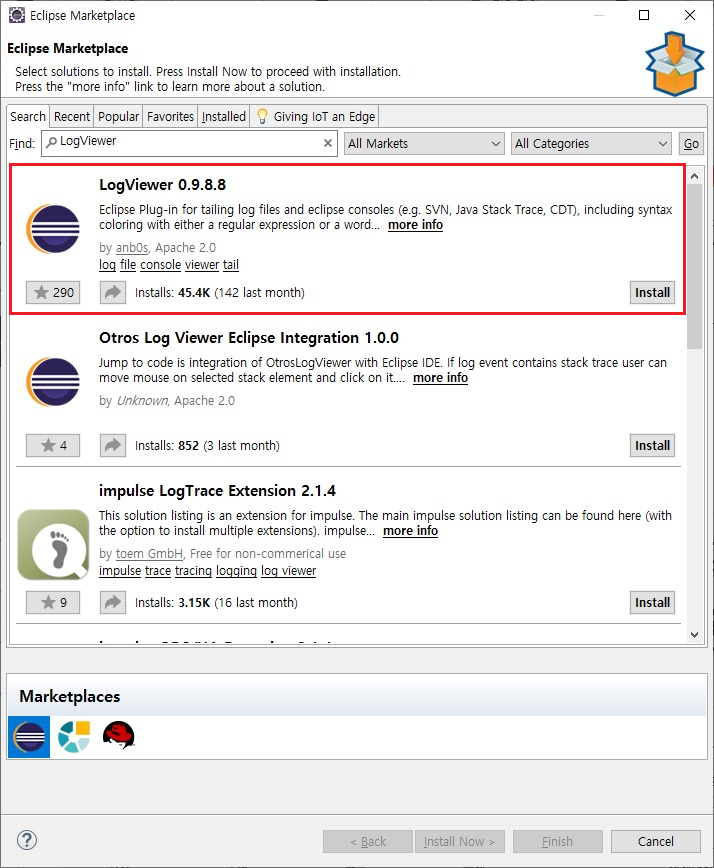
Task: Click the 'console' tag under LogViewer
Action: point(161,265)
